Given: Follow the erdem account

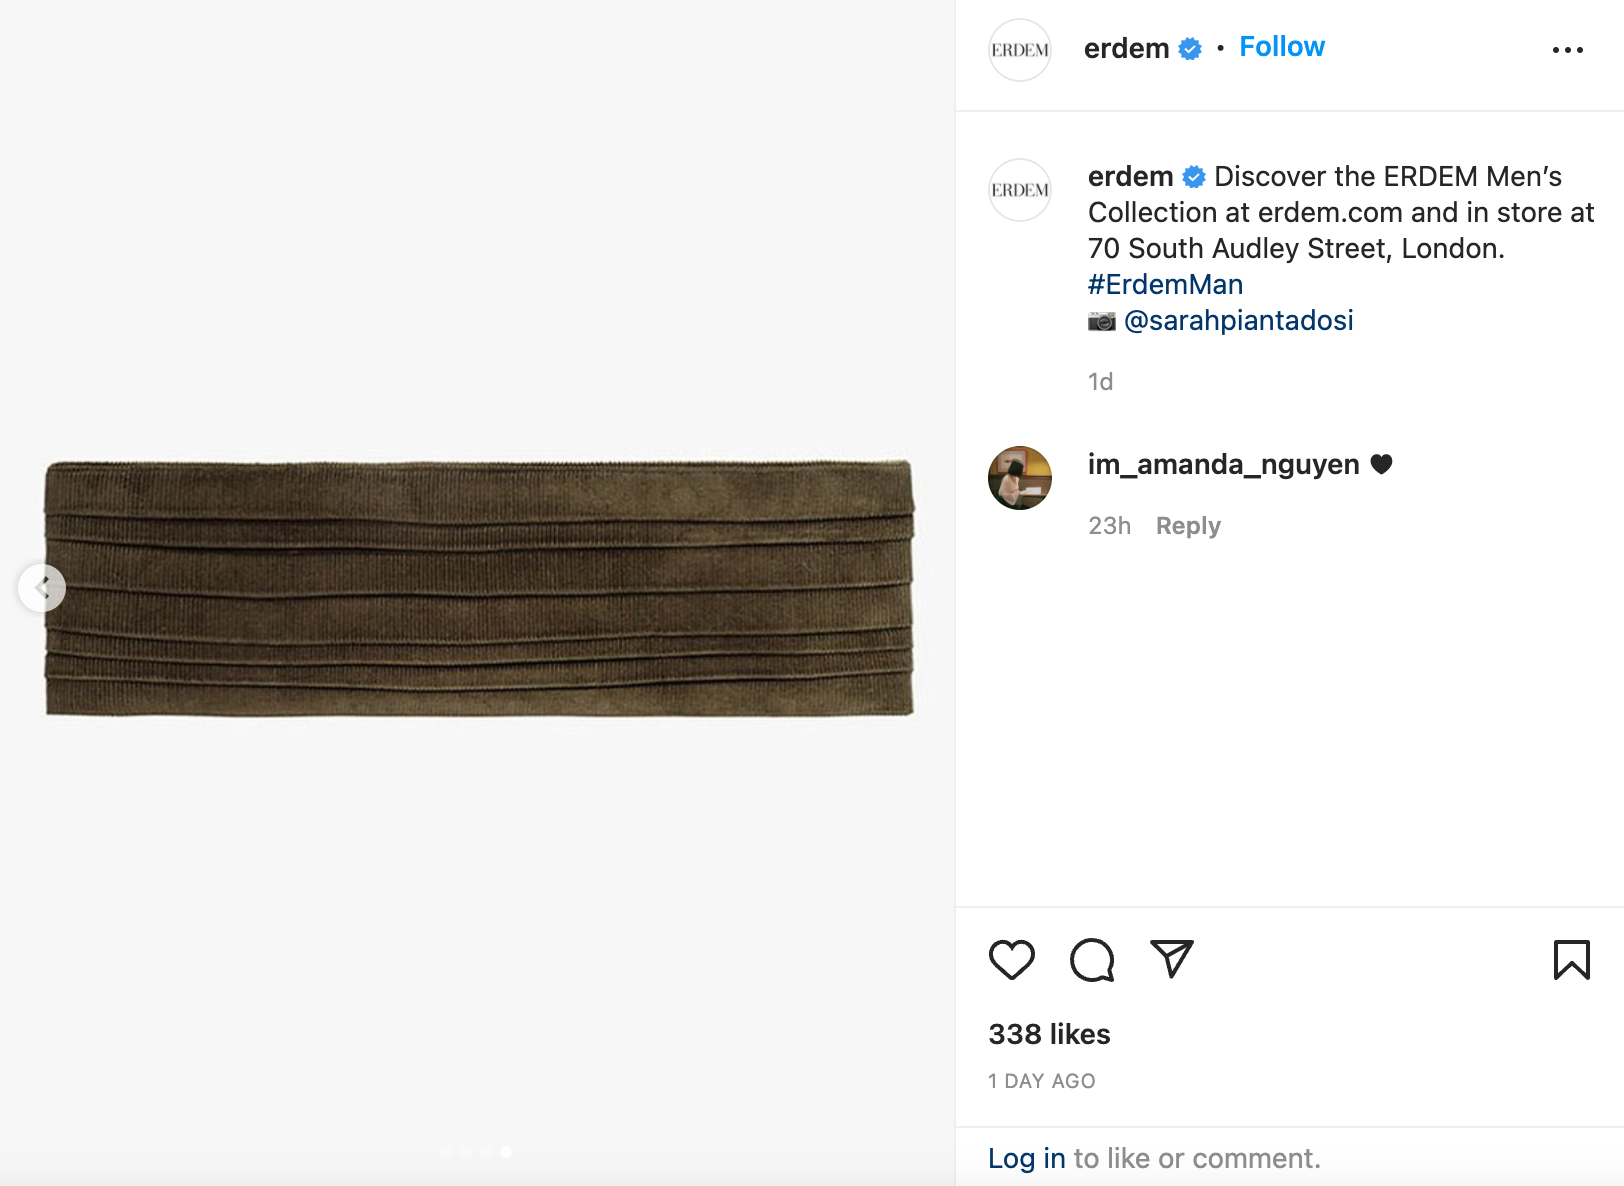Looking at the screenshot, I should 1281,47.
